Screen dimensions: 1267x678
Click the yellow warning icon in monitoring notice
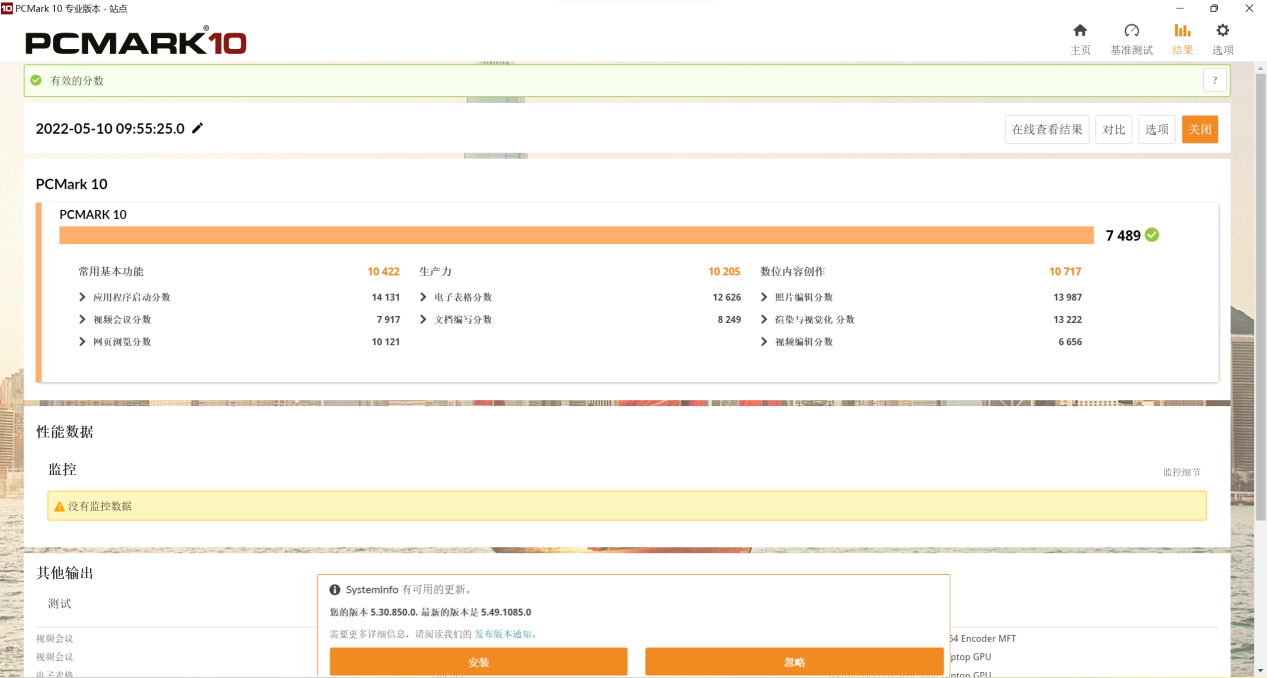pyautogui.click(x=59, y=507)
